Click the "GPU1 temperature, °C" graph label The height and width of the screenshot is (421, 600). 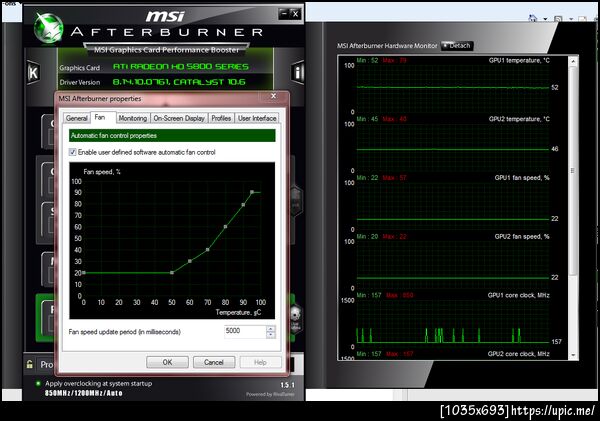[519, 60]
